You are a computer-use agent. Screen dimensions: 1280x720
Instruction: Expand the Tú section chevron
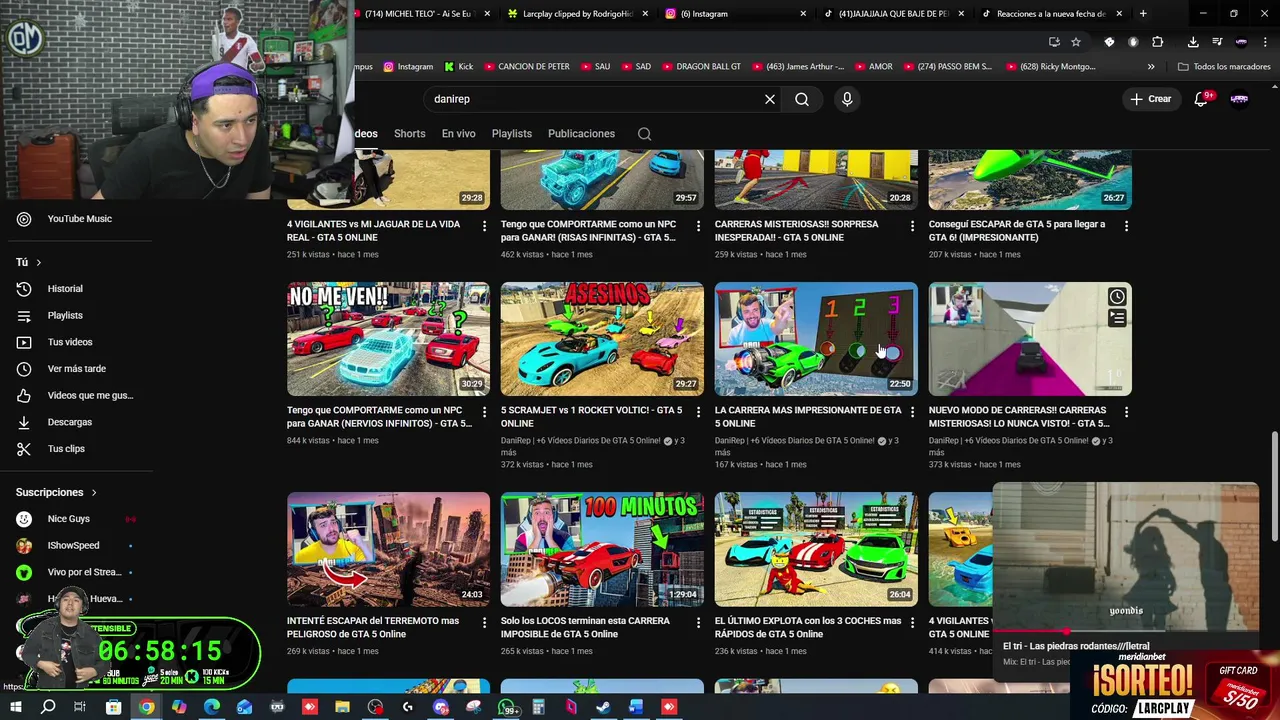pyautogui.click(x=39, y=262)
